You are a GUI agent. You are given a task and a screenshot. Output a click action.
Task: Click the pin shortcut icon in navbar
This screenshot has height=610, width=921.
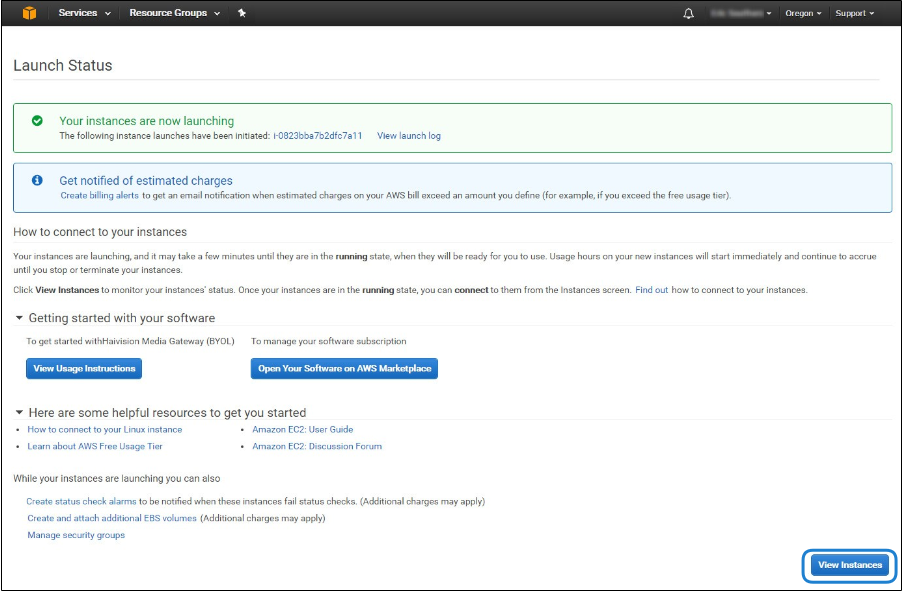tap(242, 13)
